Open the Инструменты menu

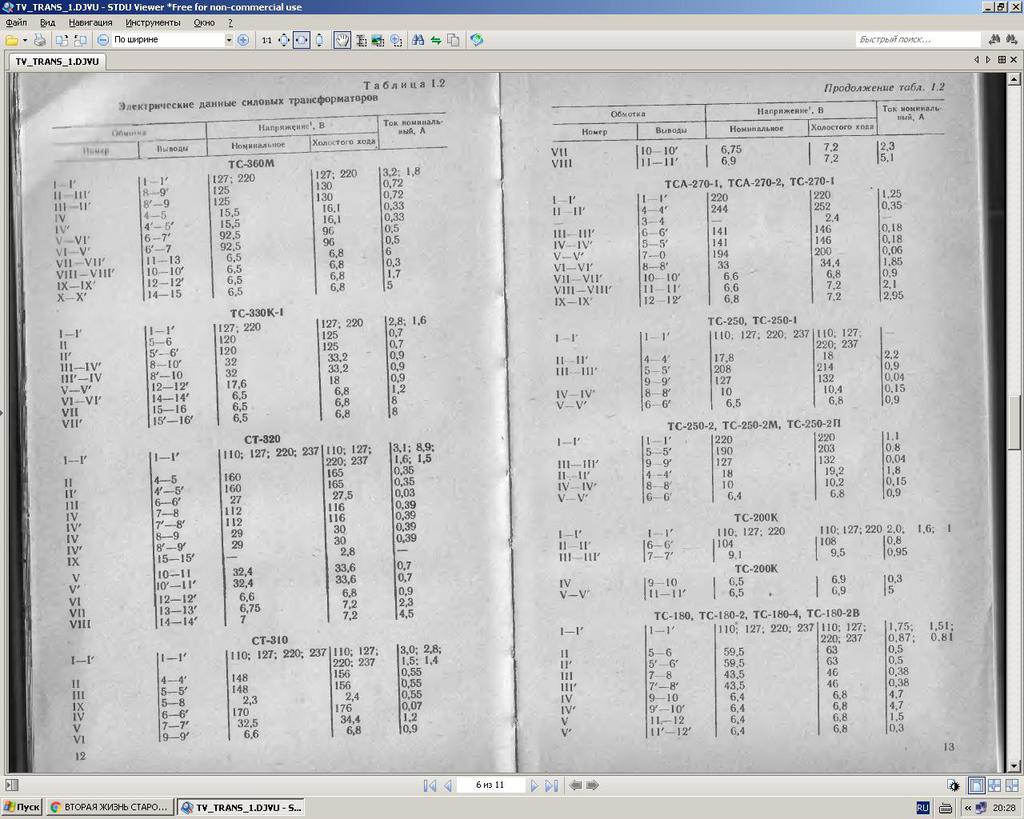(153, 22)
